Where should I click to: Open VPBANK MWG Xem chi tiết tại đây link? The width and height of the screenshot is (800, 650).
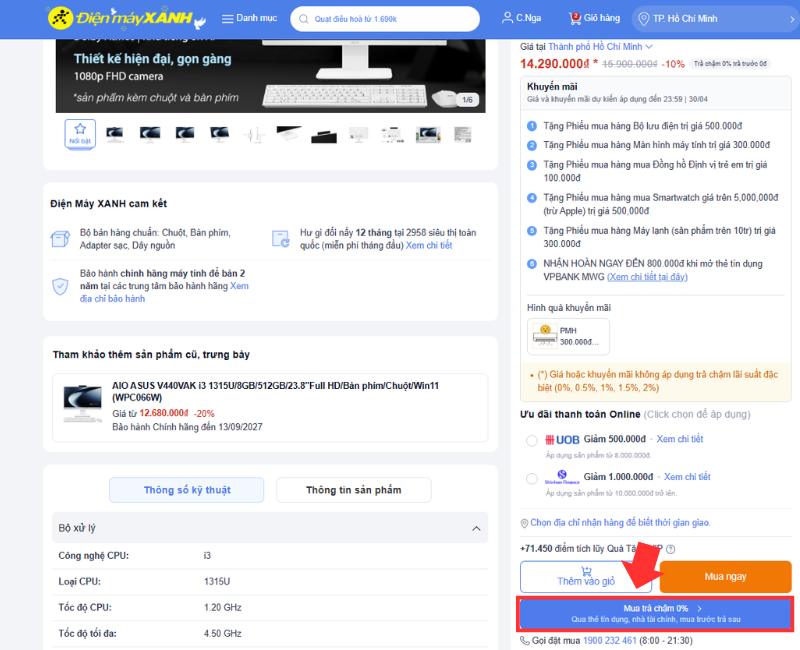pyautogui.click(x=647, y=277)
